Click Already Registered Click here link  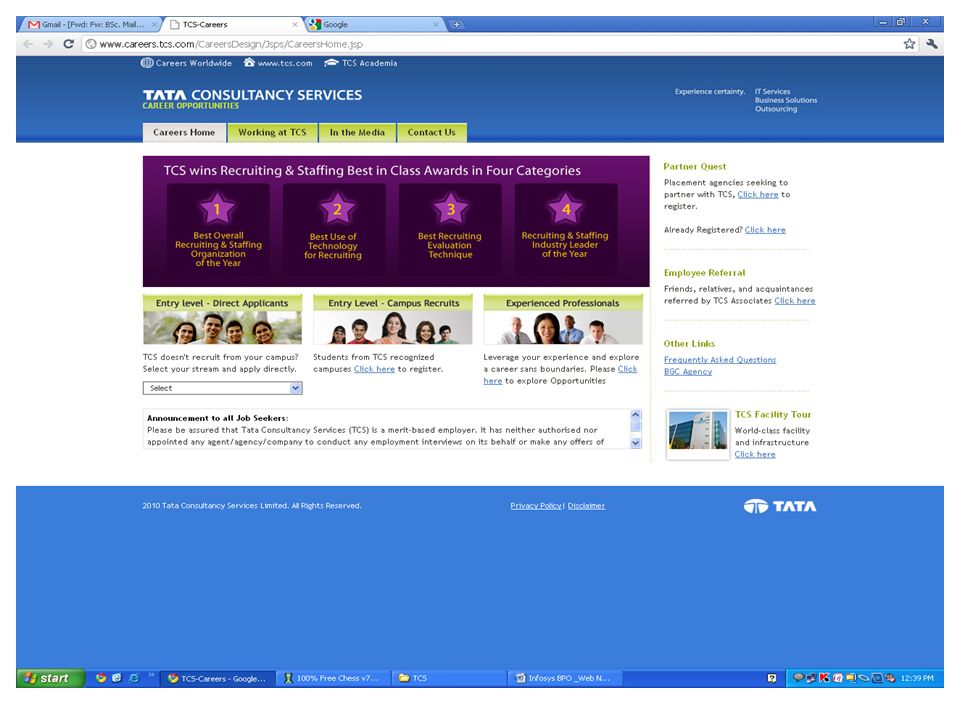(x=765, y=230)
